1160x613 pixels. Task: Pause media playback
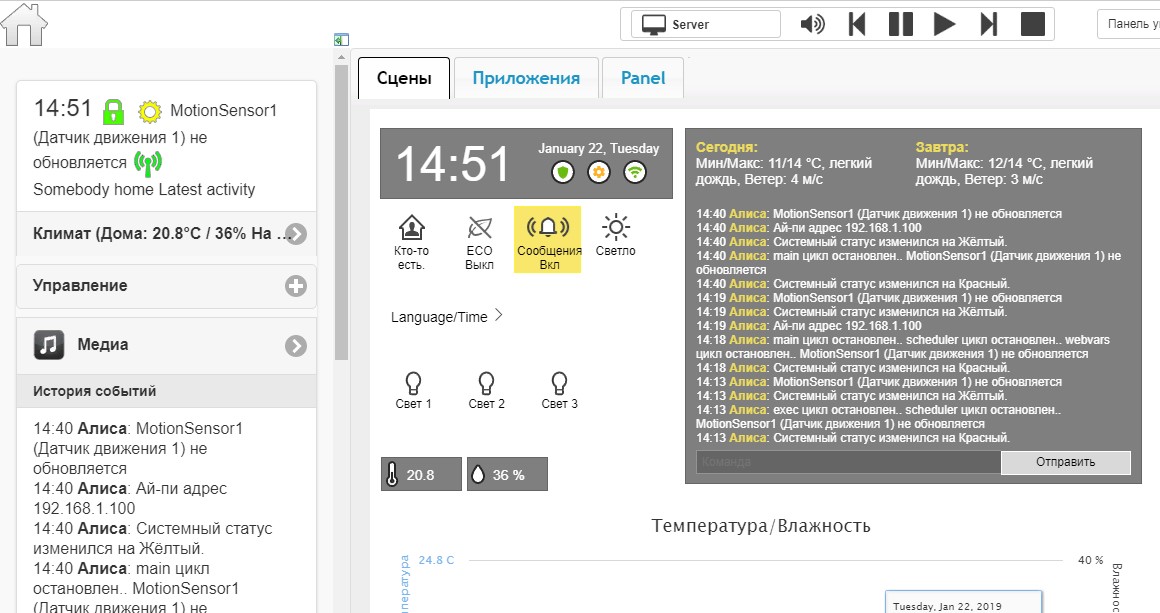tap(900, 24)
